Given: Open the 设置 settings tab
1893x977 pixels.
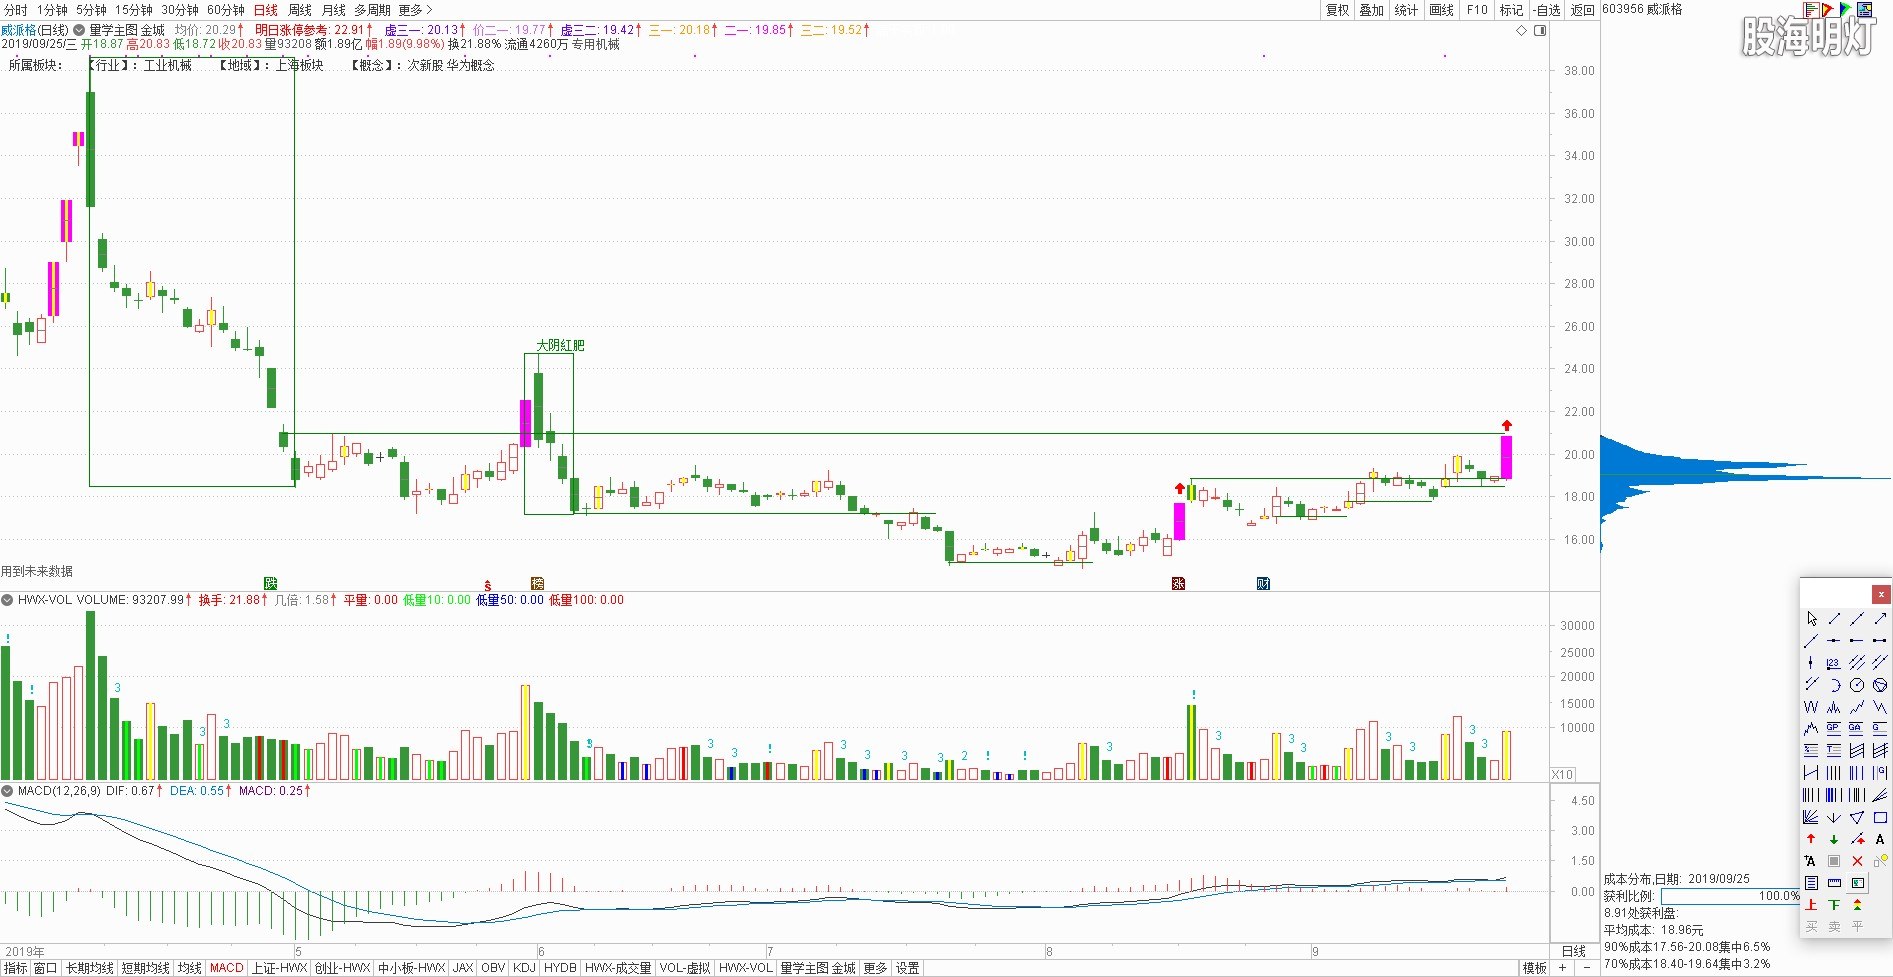Looking at the screenshot, I should [907, 968].
